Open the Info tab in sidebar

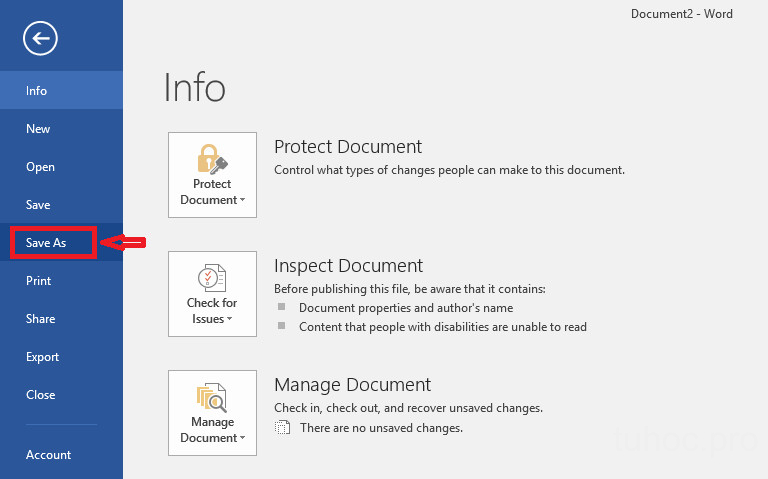(x=61, y=91)
